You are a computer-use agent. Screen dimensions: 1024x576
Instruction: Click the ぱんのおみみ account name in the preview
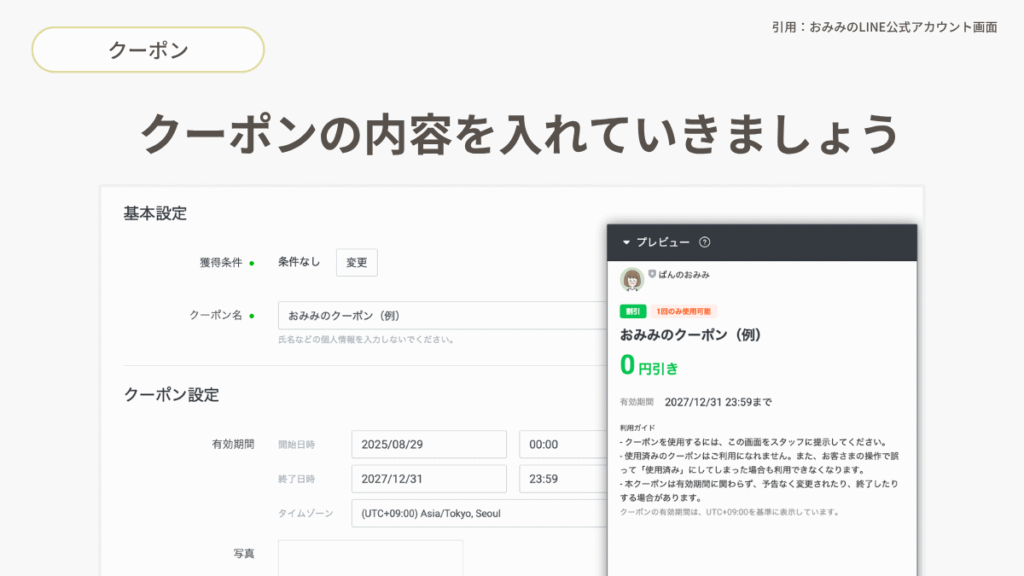(684, 274)
